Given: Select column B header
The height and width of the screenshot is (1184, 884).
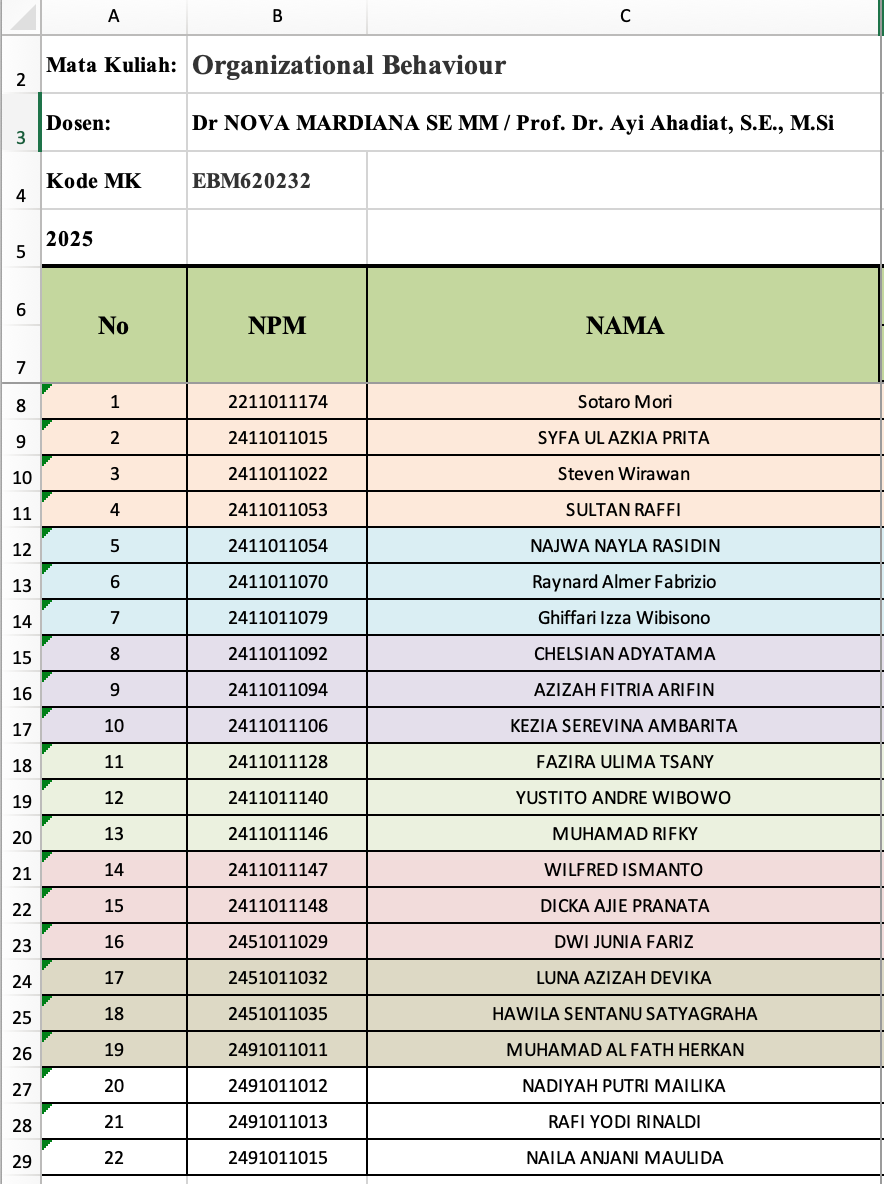Looking at the screenshot, I should 277,15.
